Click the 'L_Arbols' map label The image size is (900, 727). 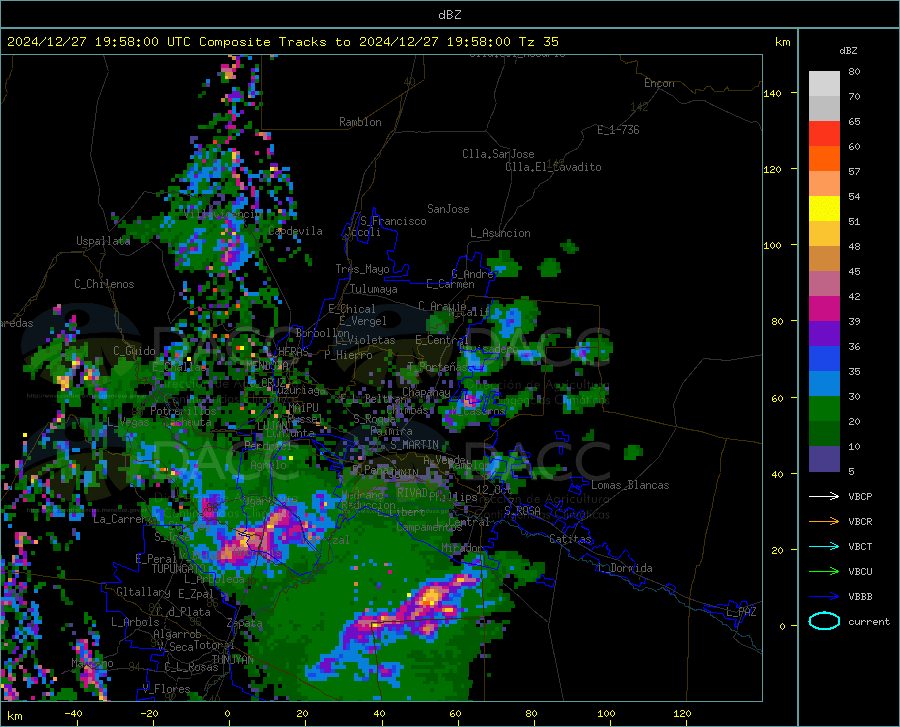pos(135,621)
